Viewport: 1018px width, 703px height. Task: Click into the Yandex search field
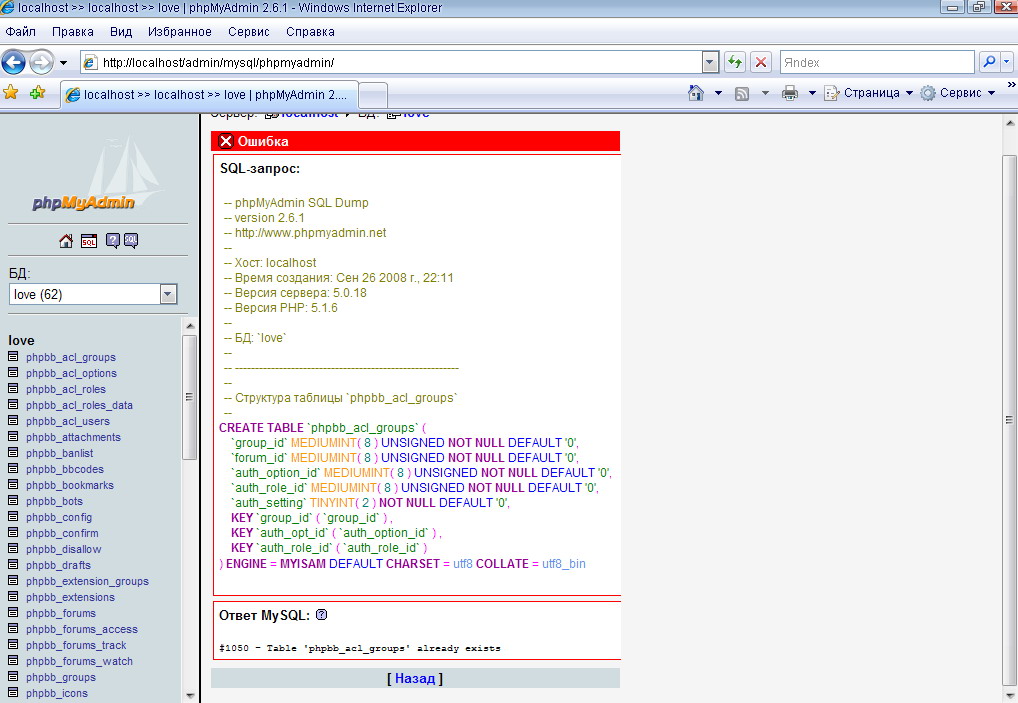pos(875,62)
